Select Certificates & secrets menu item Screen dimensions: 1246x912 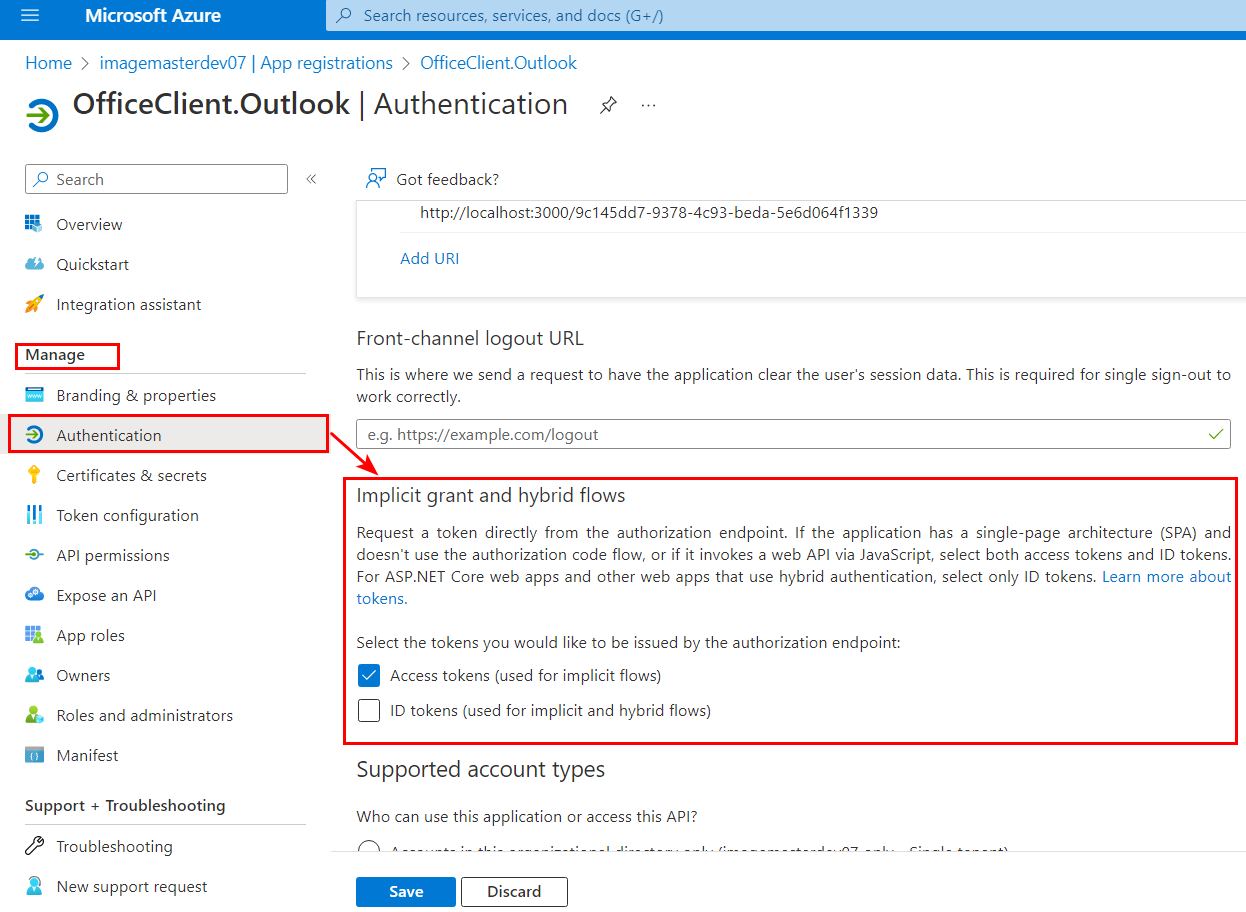[x=131, y=475]
